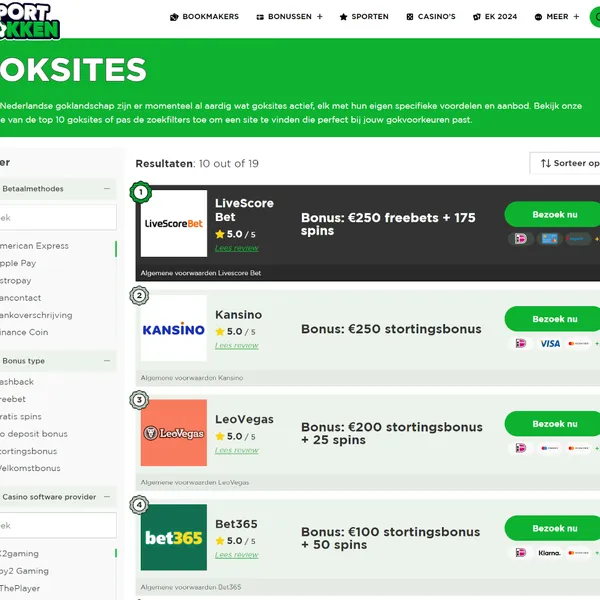Click the LeoVegas star rating
Viewport: 600px width, 600px height.
235,436
